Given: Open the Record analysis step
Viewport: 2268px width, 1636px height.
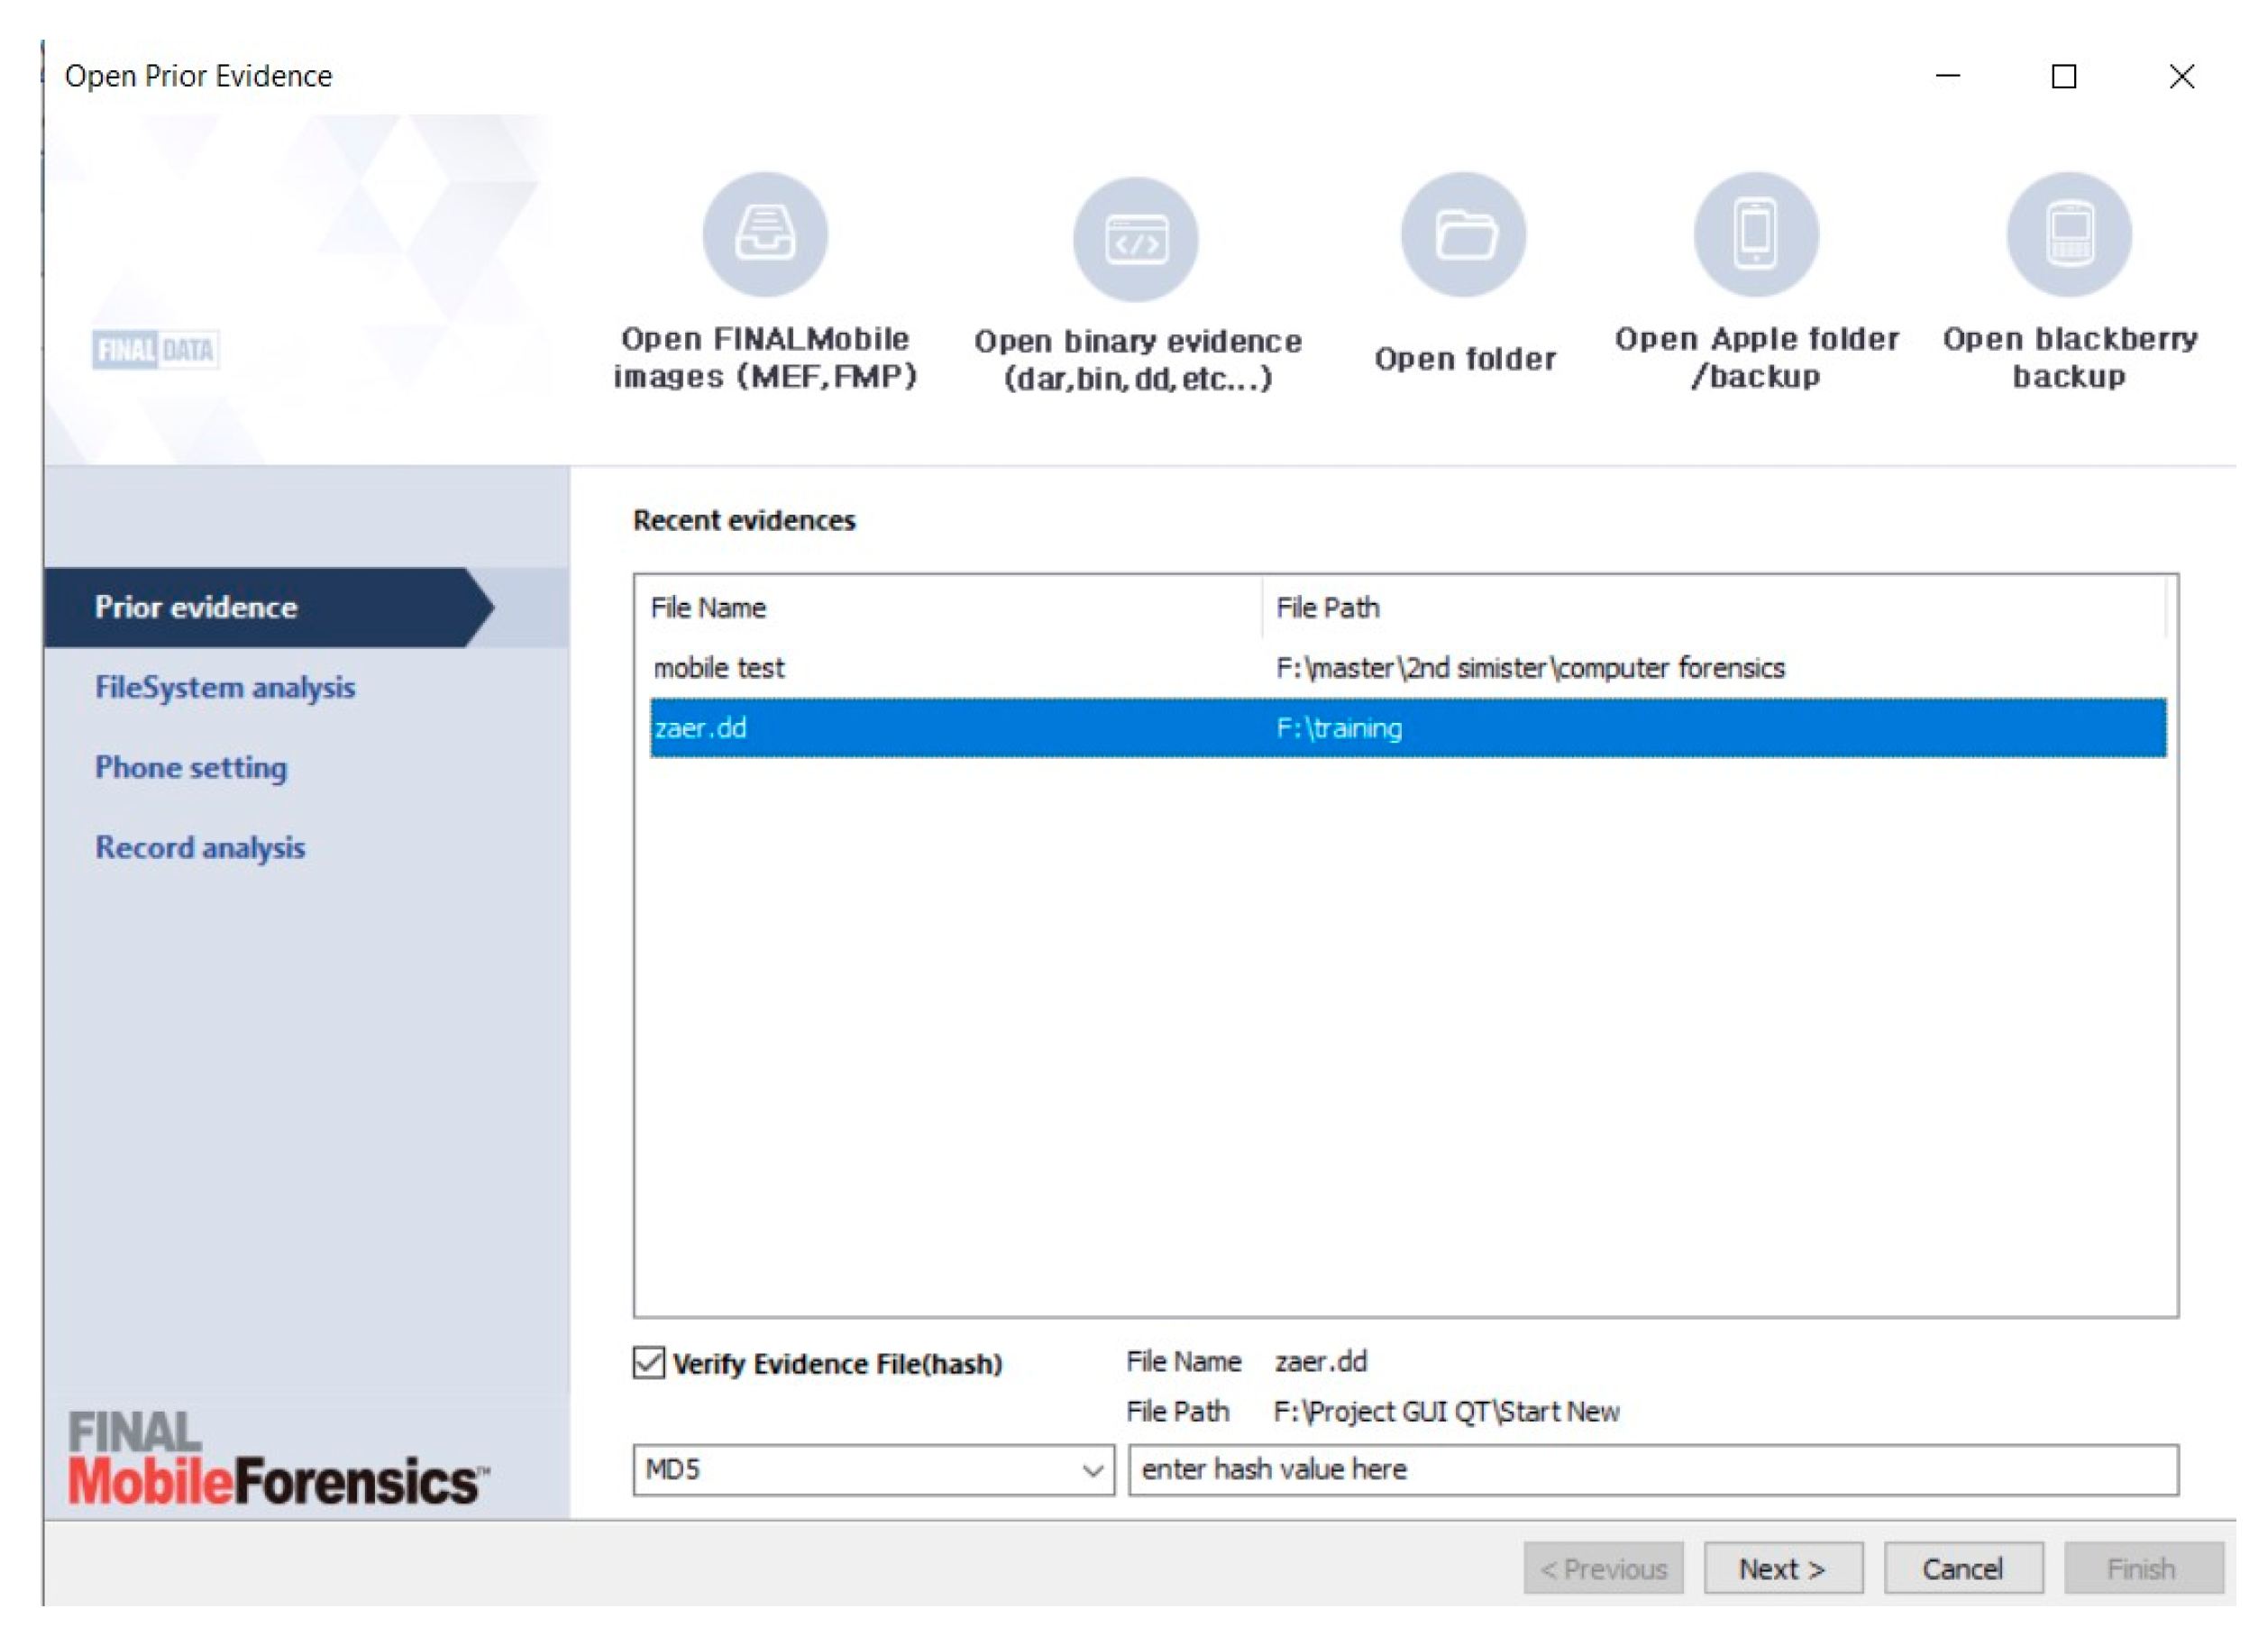Looking at the screenshot, I should (x=200, y=847).
